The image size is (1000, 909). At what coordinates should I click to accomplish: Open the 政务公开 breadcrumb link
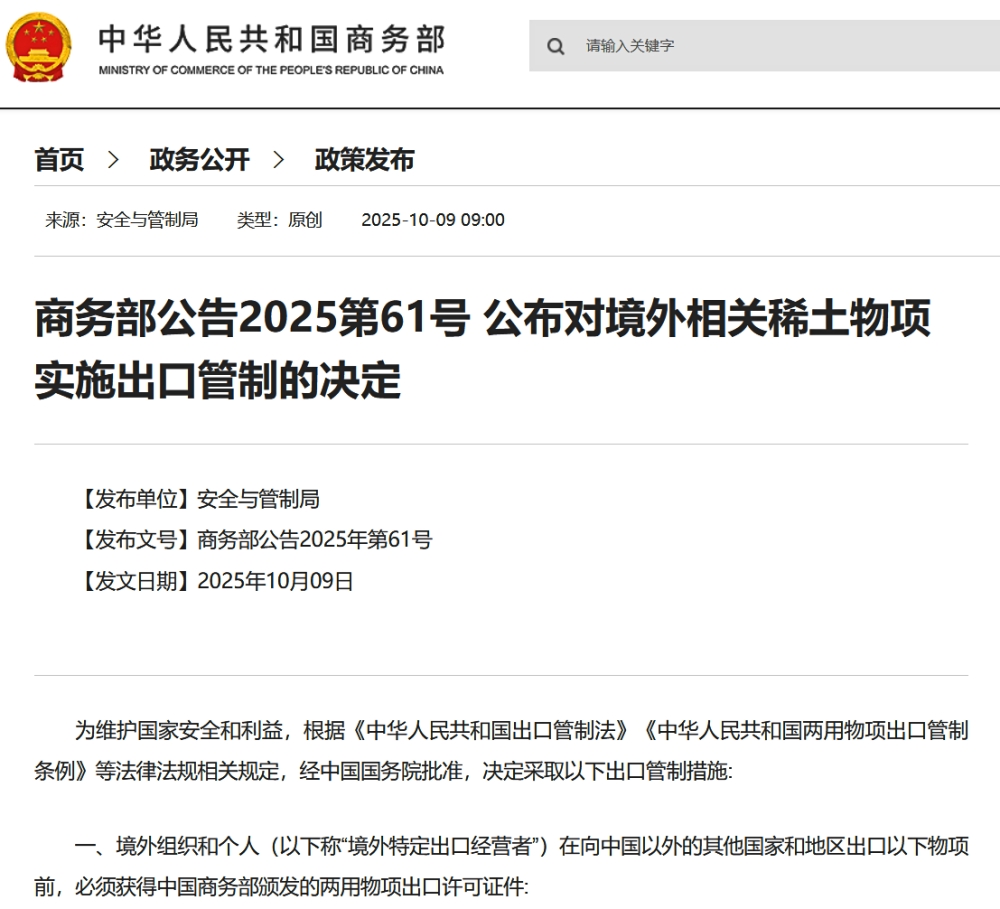point(199,160)
